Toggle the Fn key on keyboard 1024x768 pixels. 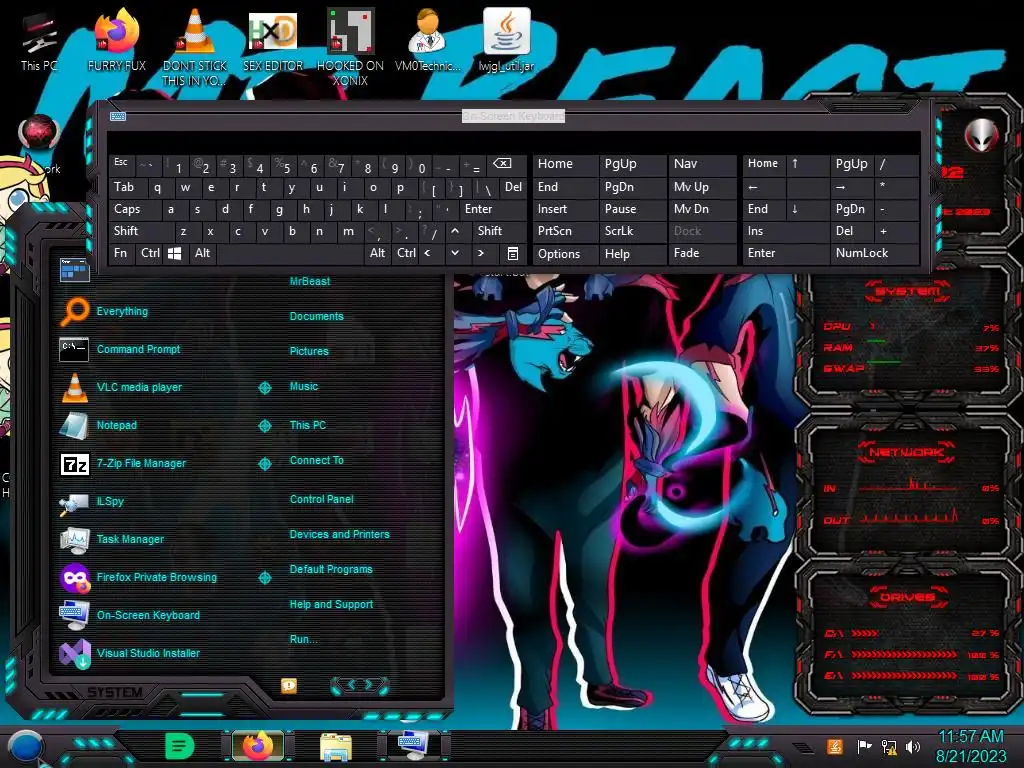coord(121,253)
